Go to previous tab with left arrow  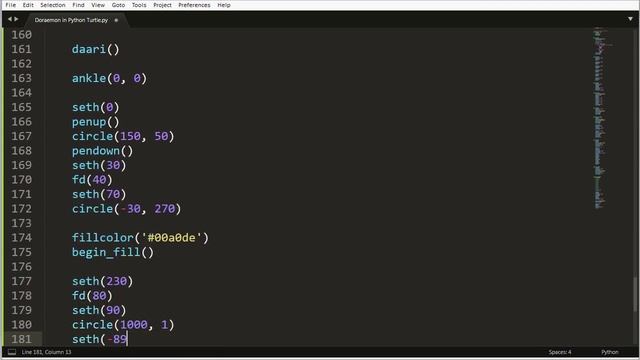point(9,19)
